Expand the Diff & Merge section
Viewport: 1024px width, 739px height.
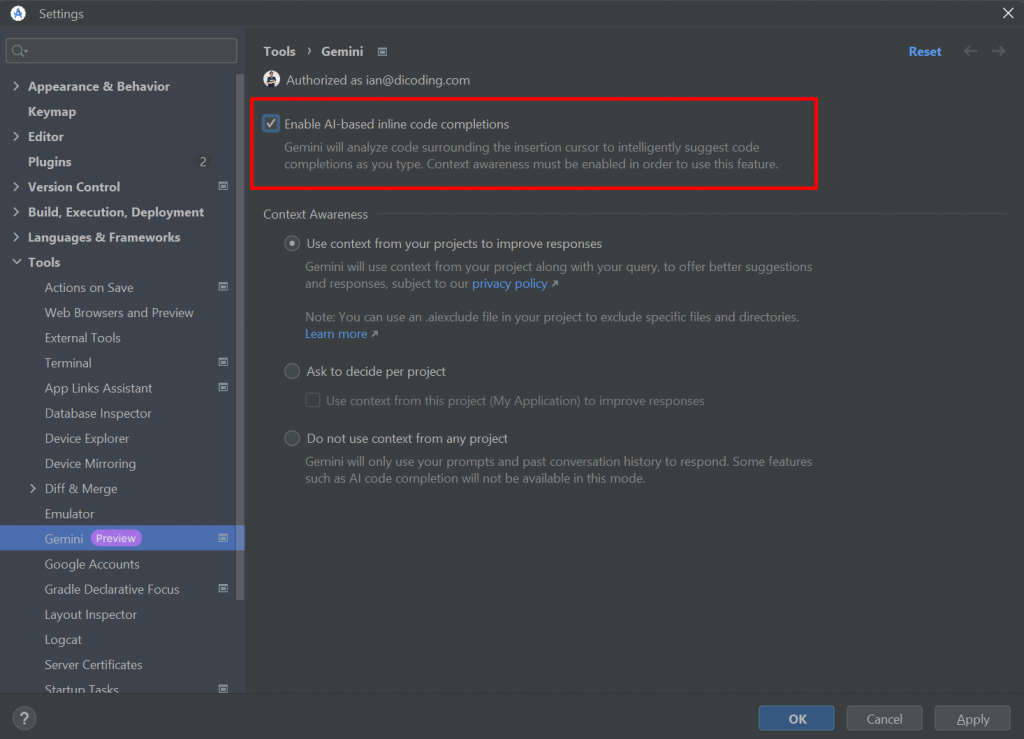coord(31,488)
